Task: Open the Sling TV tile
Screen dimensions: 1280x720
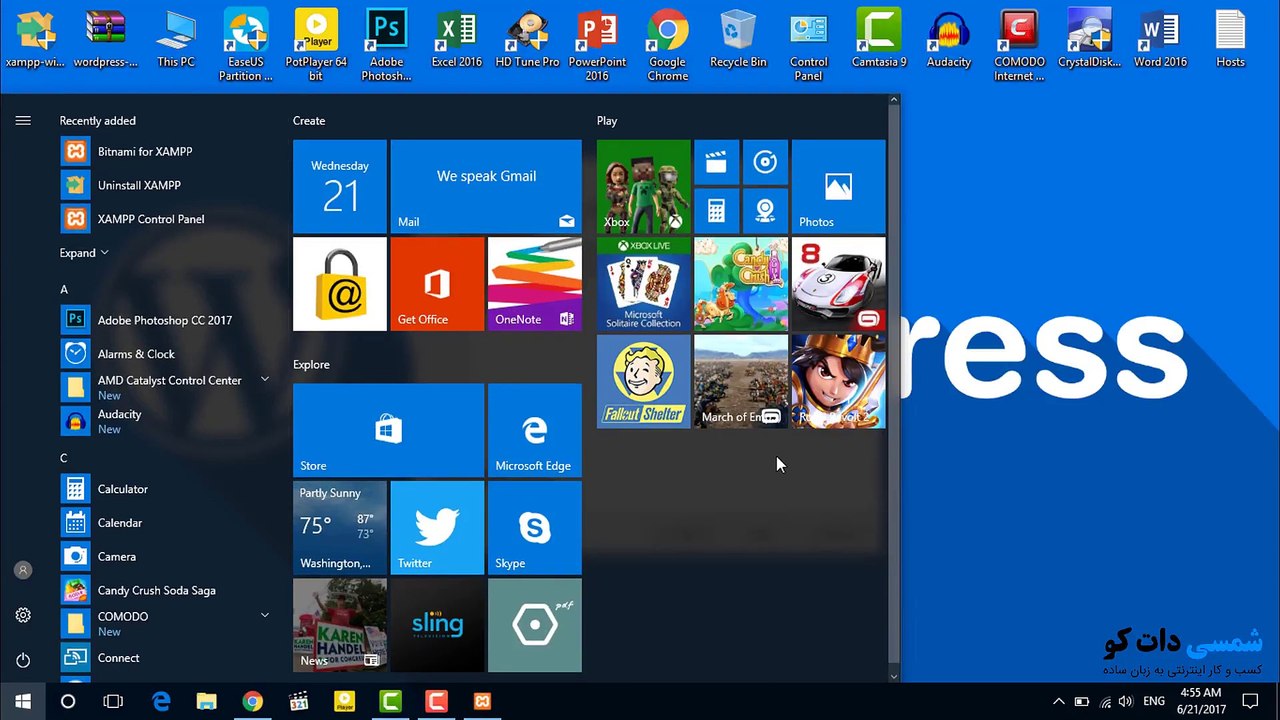Action: 437,625
